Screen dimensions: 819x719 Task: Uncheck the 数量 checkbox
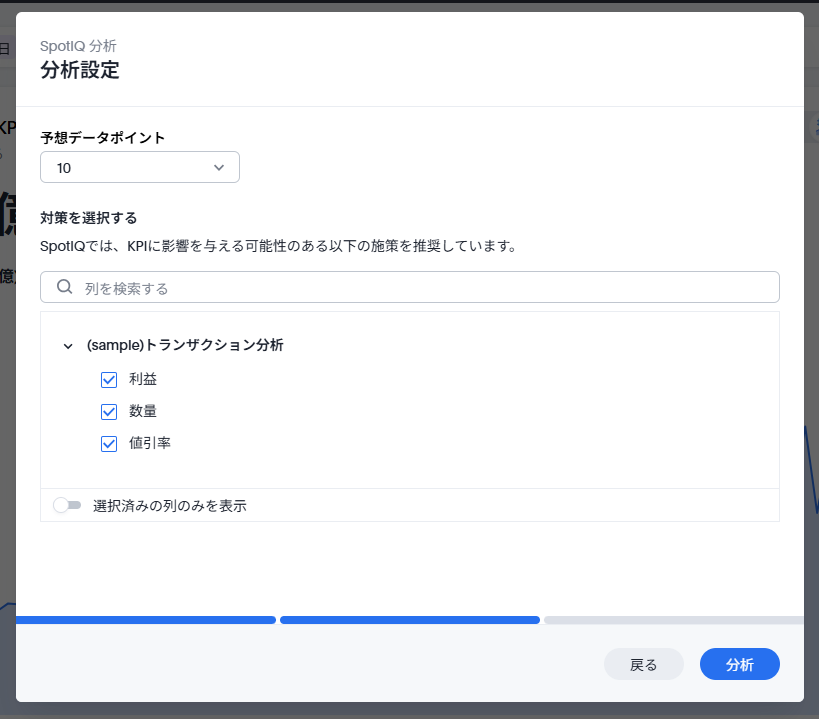point(110,412)
